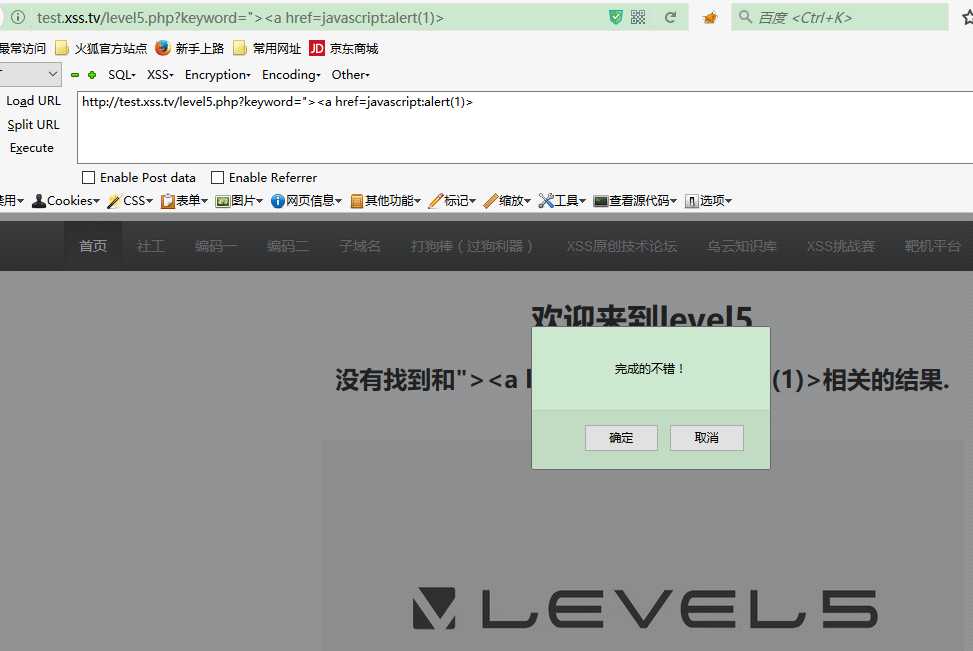Screen dimensions: 973x651
Task: Click the 完成的不错！dialog message text
Action: pos(650,369)
